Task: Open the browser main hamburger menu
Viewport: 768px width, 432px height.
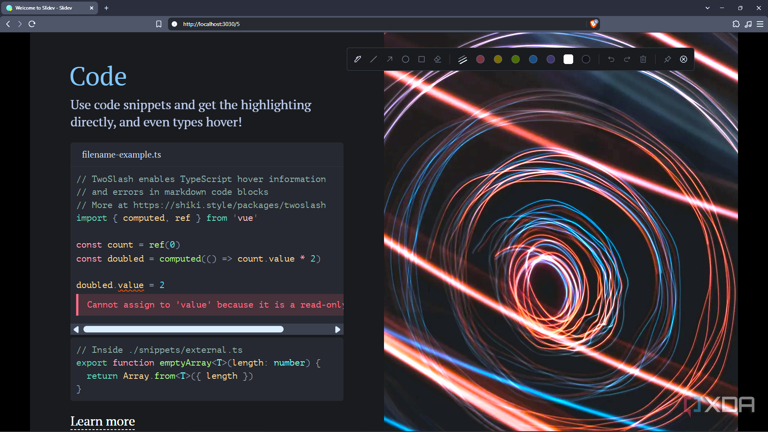Action: click(x=760, y=24)
